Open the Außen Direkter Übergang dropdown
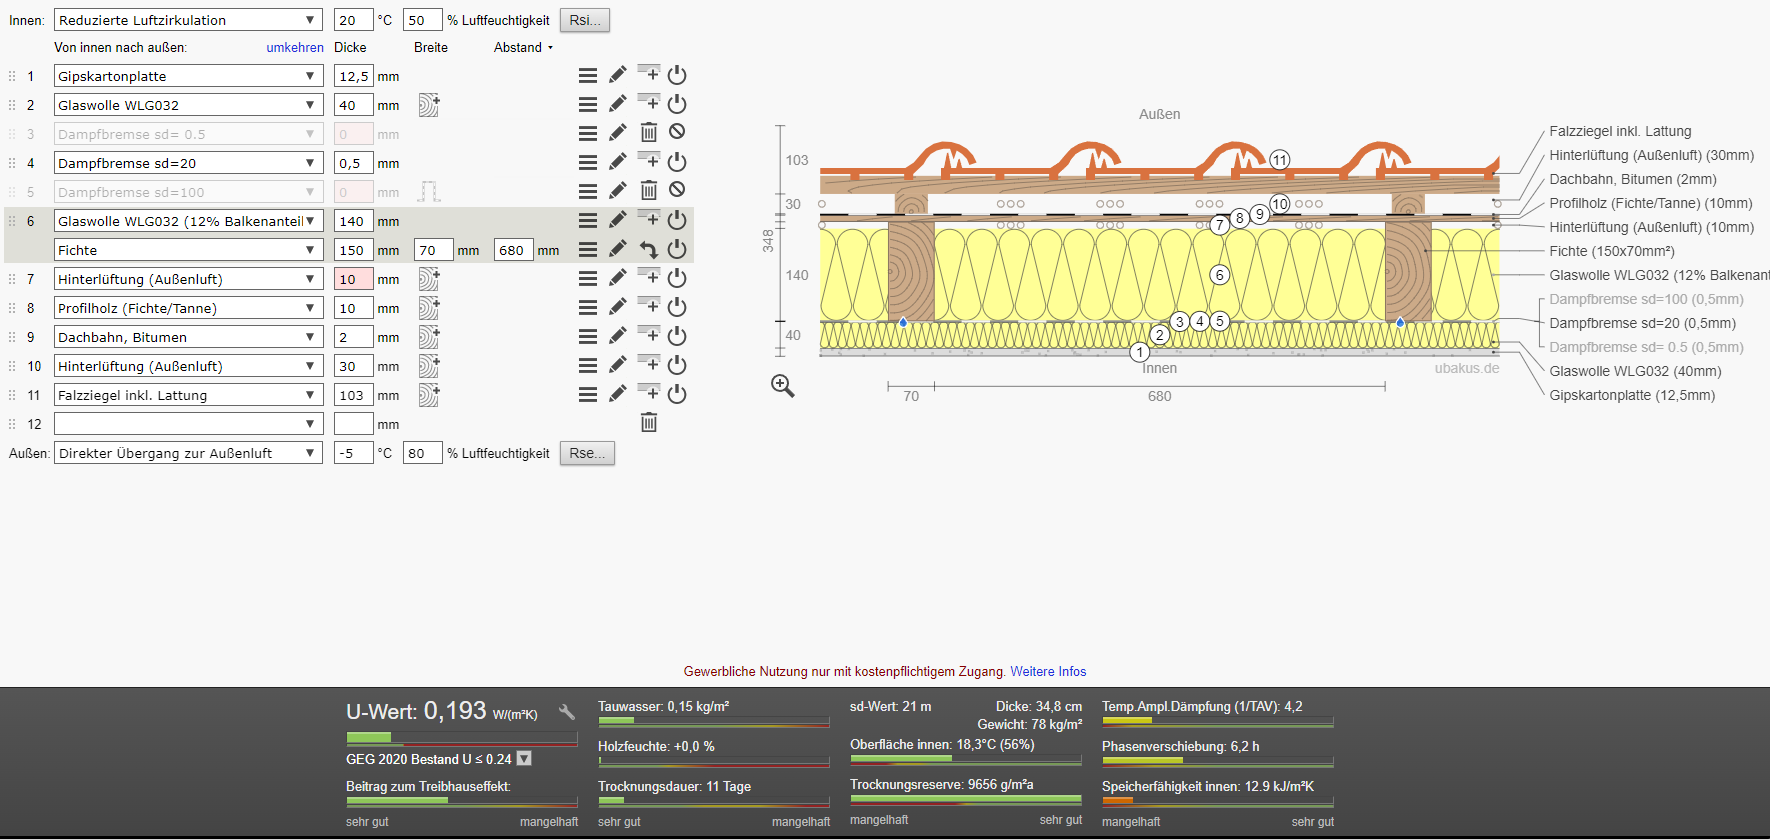This screenshot has width=1770, height=840. click(188, 453)
